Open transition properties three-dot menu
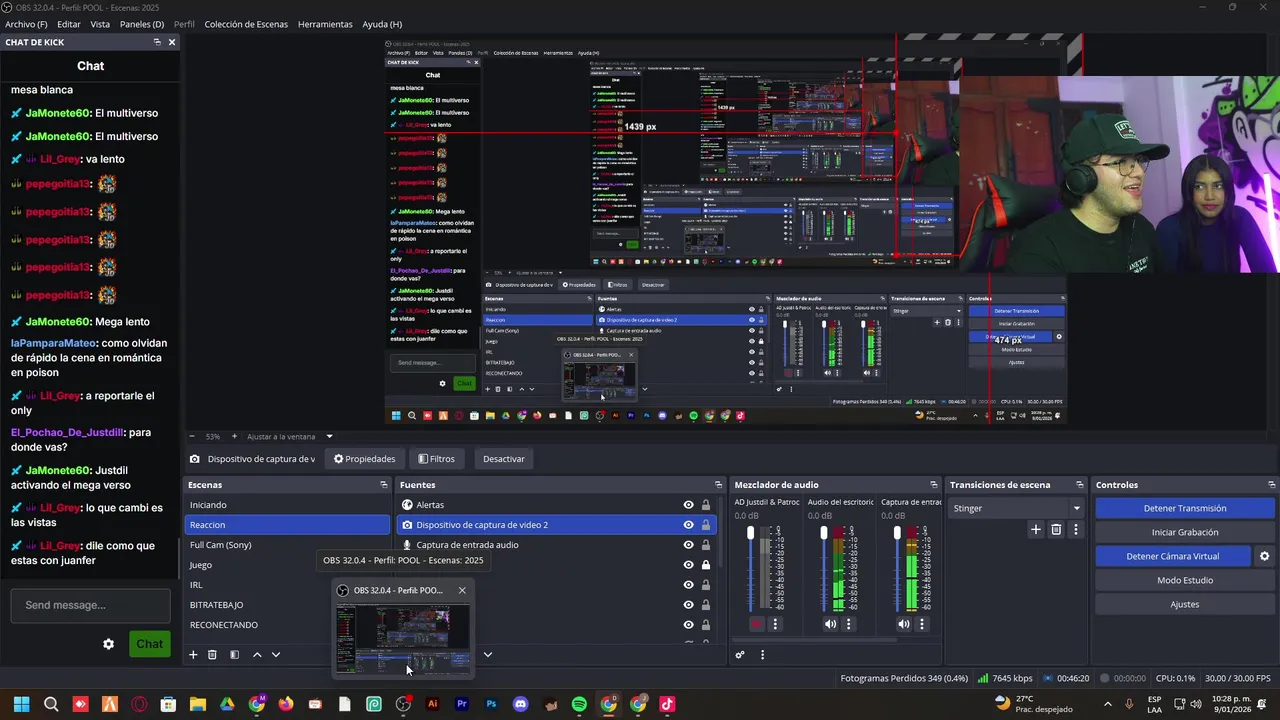 1076,530
